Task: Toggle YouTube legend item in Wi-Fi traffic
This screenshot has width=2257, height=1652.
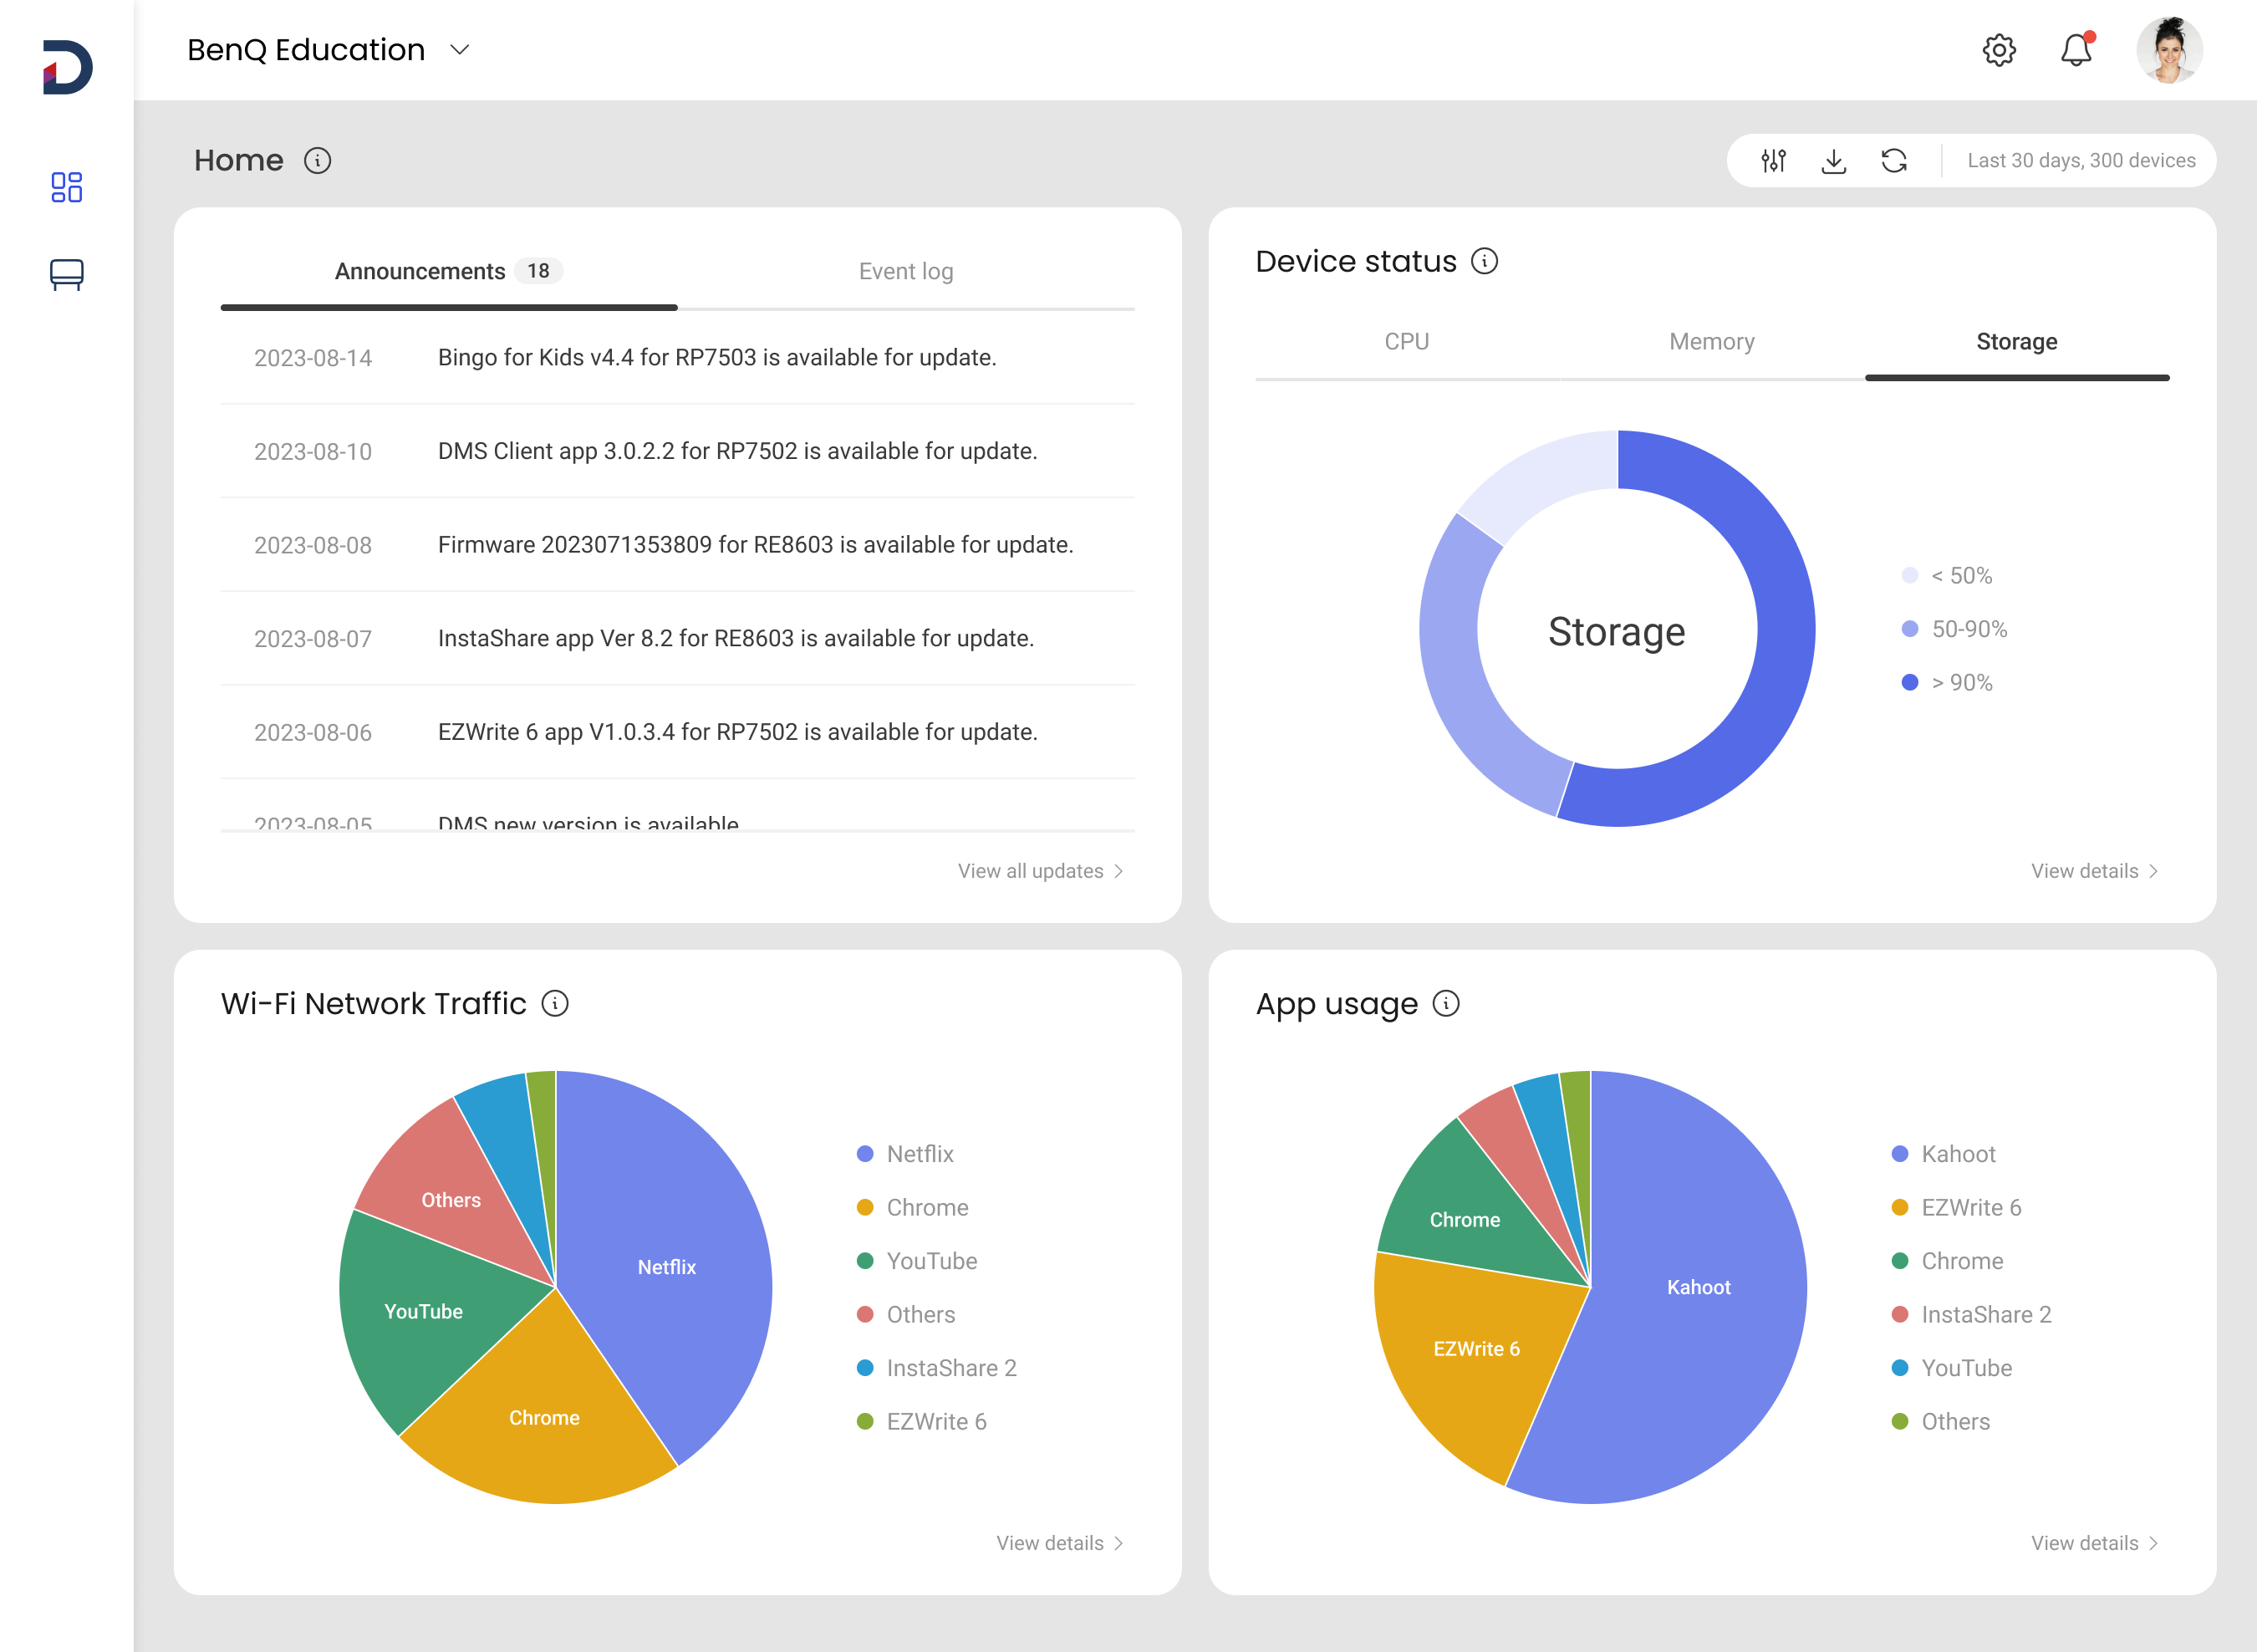Action: [x=917, y=1261]
